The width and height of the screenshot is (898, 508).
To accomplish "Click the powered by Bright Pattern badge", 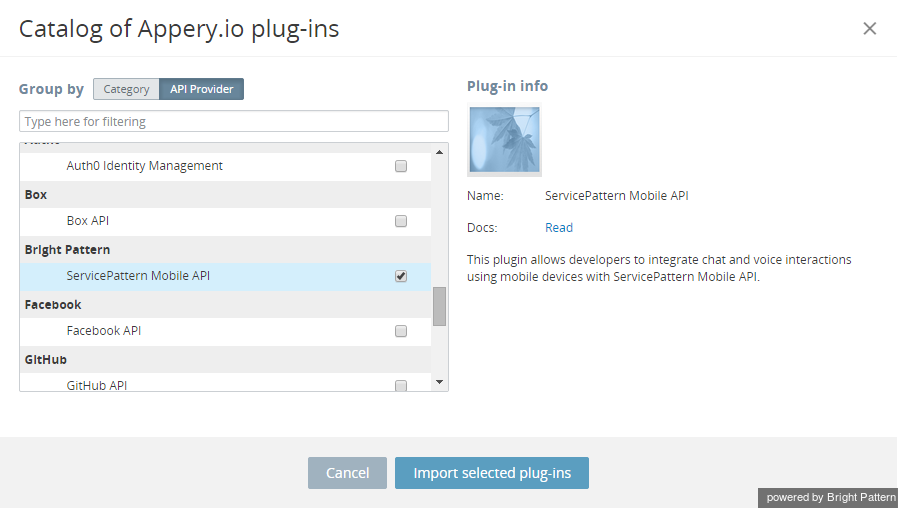I will coord(828,498).
